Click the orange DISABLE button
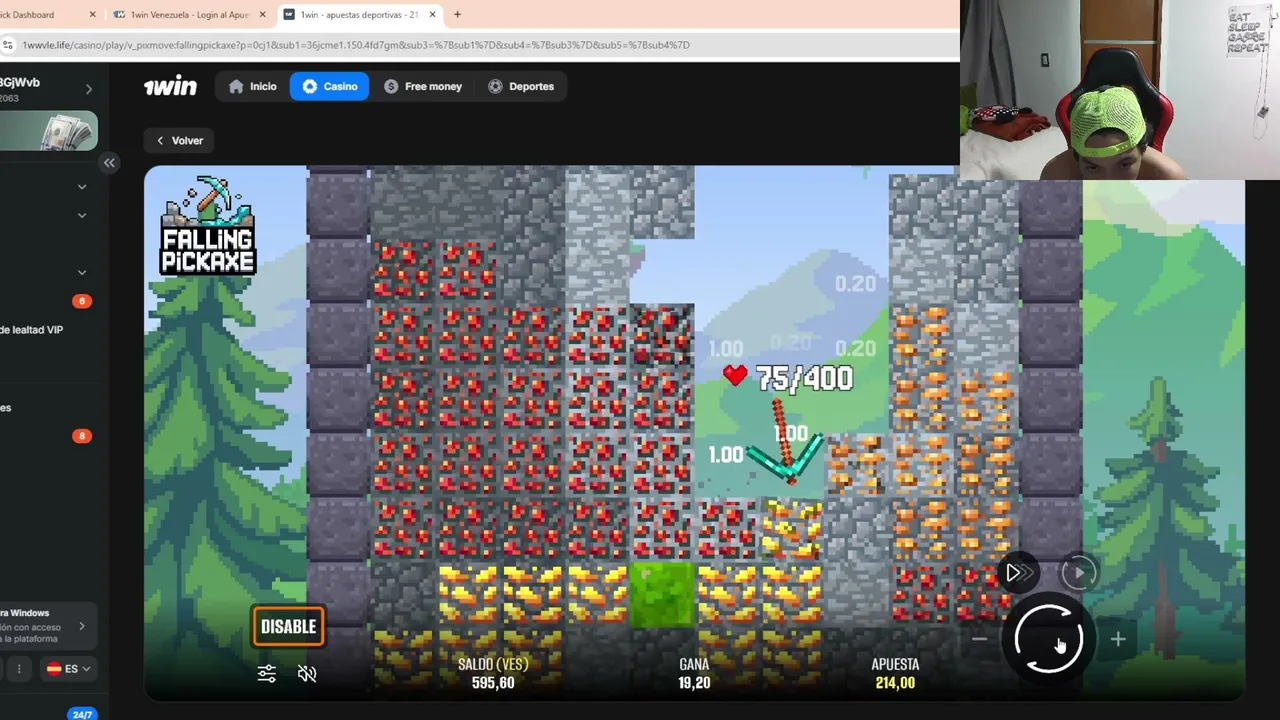This screenshot has width=1280, height=720. point(288,627)
